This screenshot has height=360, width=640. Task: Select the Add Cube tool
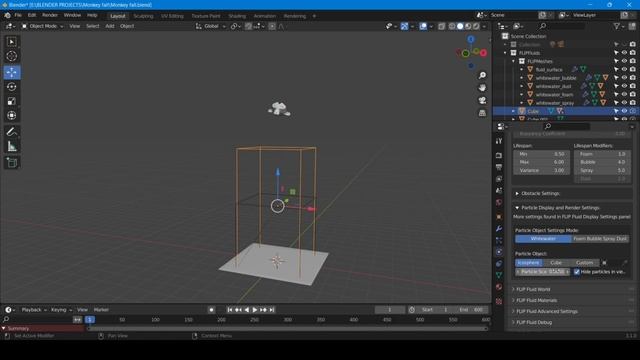[x=12, y=162]
